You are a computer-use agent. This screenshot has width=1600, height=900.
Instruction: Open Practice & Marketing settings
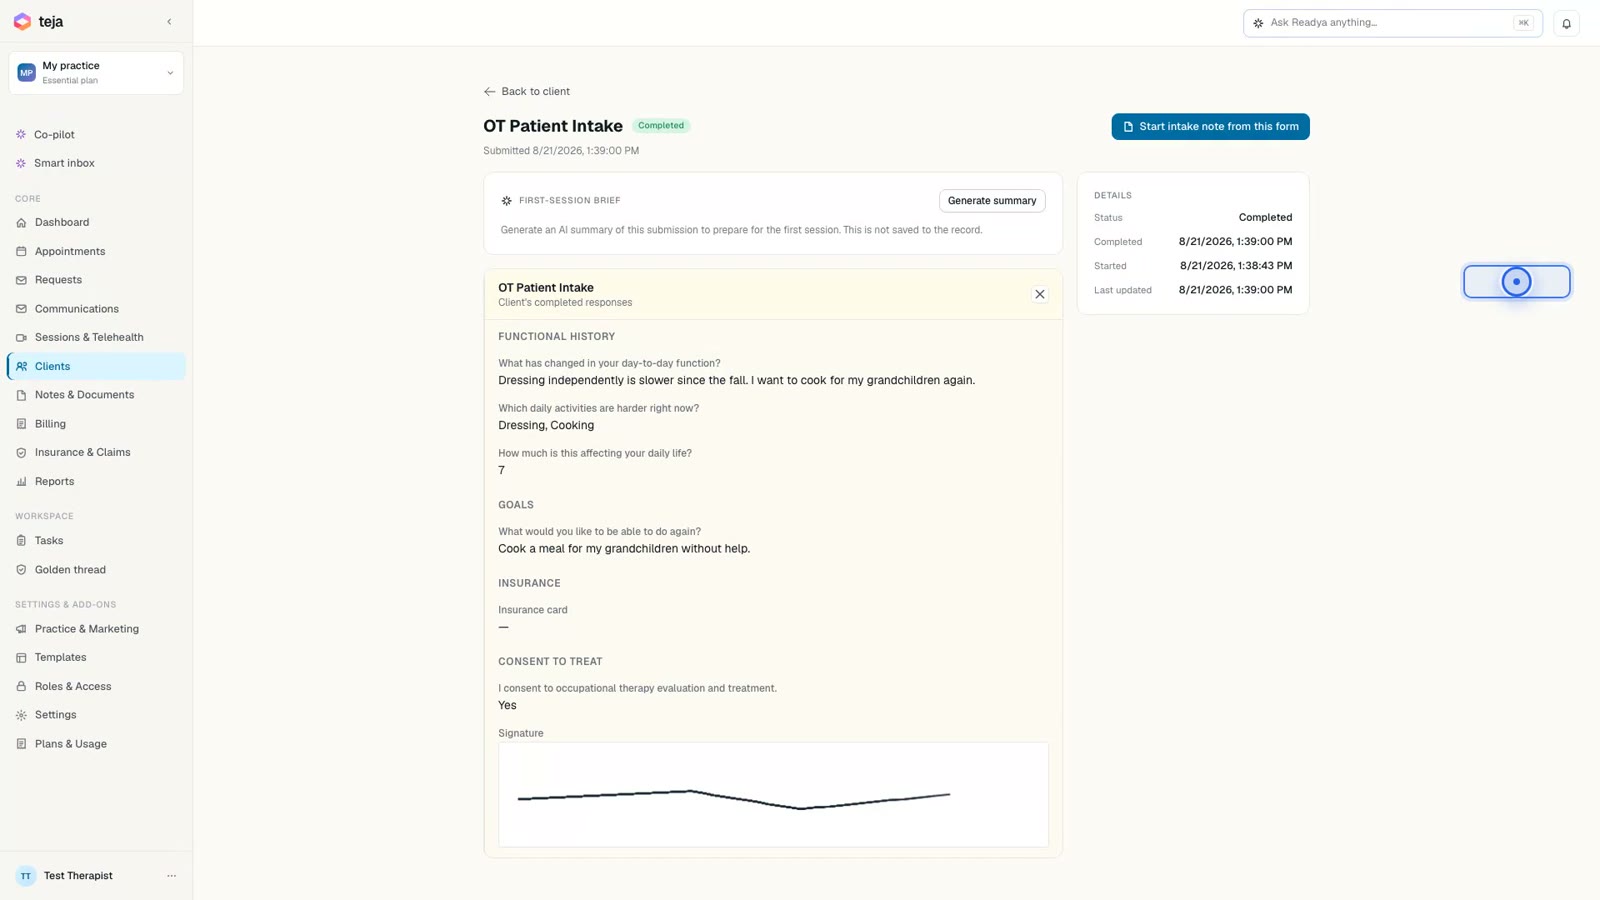pyautogui.click(x=96, y=629)
